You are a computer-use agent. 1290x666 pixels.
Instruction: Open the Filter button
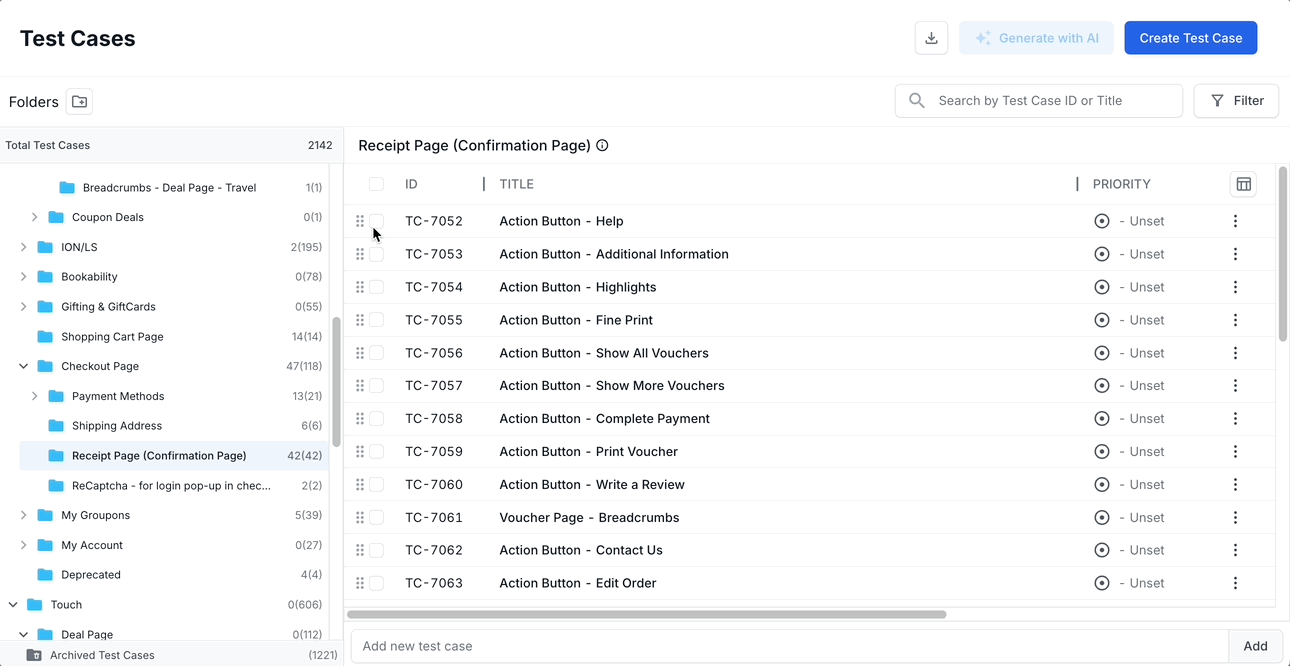[x=1236, y=101]
